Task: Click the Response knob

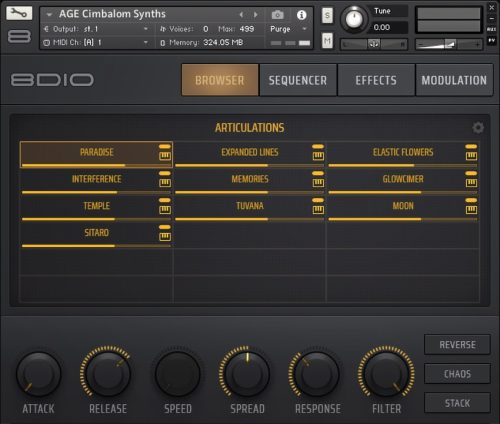Action: coord(317,374)
